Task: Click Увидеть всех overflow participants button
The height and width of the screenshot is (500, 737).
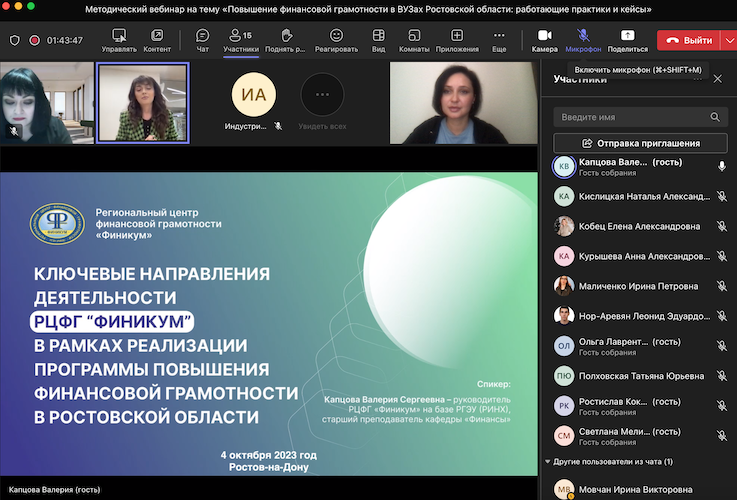Action: (x=322, y=102)
